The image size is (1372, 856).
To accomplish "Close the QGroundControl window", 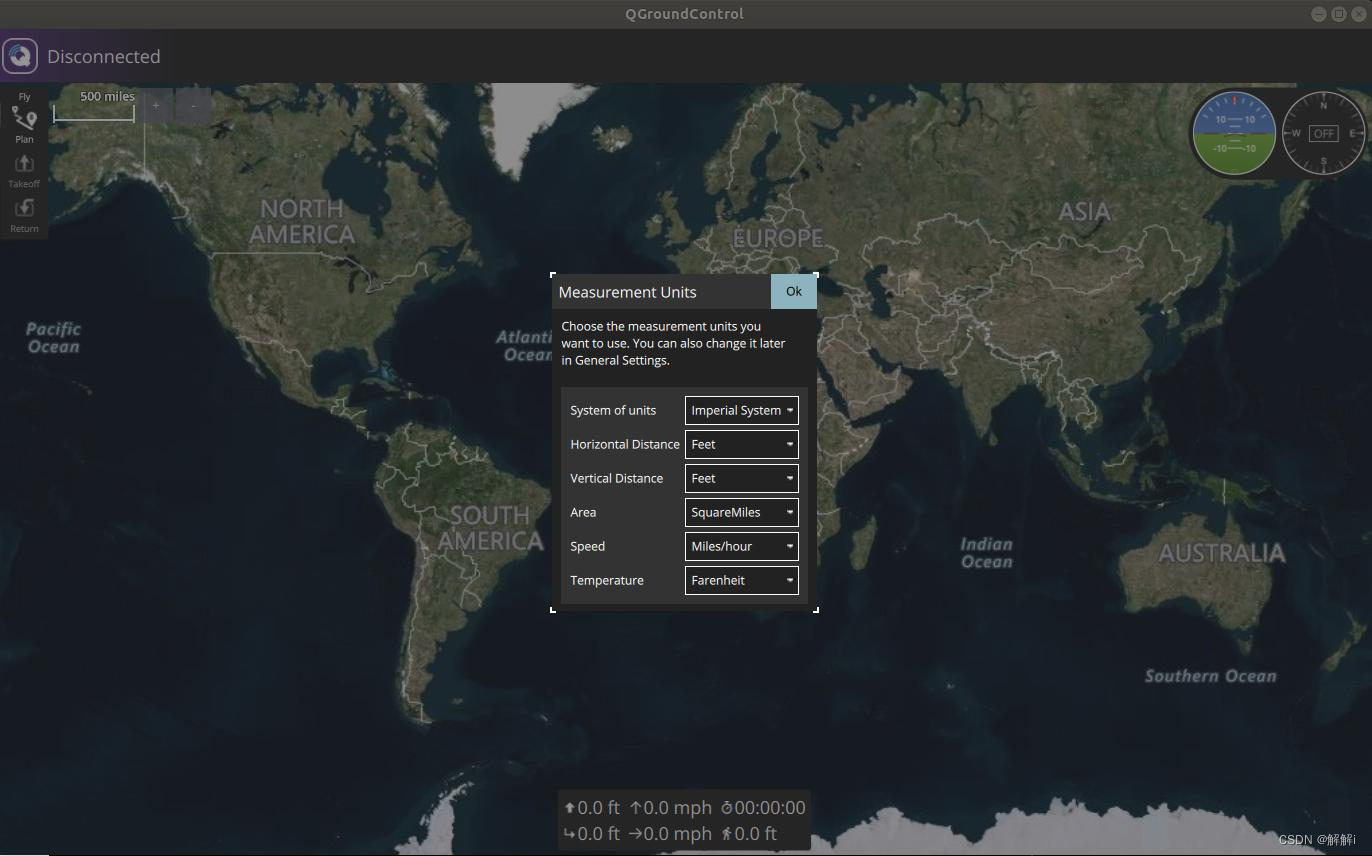I will [1358, 13].
